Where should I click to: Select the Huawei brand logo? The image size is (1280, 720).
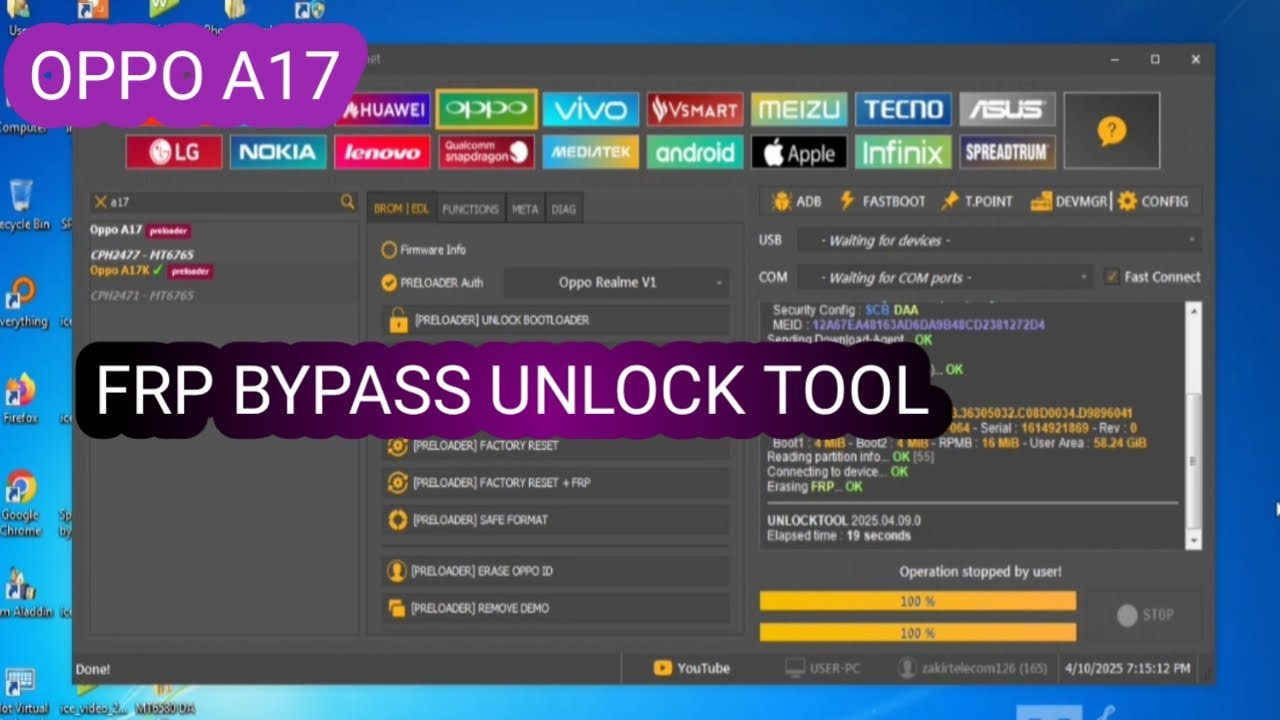click(x=385, y=110)
